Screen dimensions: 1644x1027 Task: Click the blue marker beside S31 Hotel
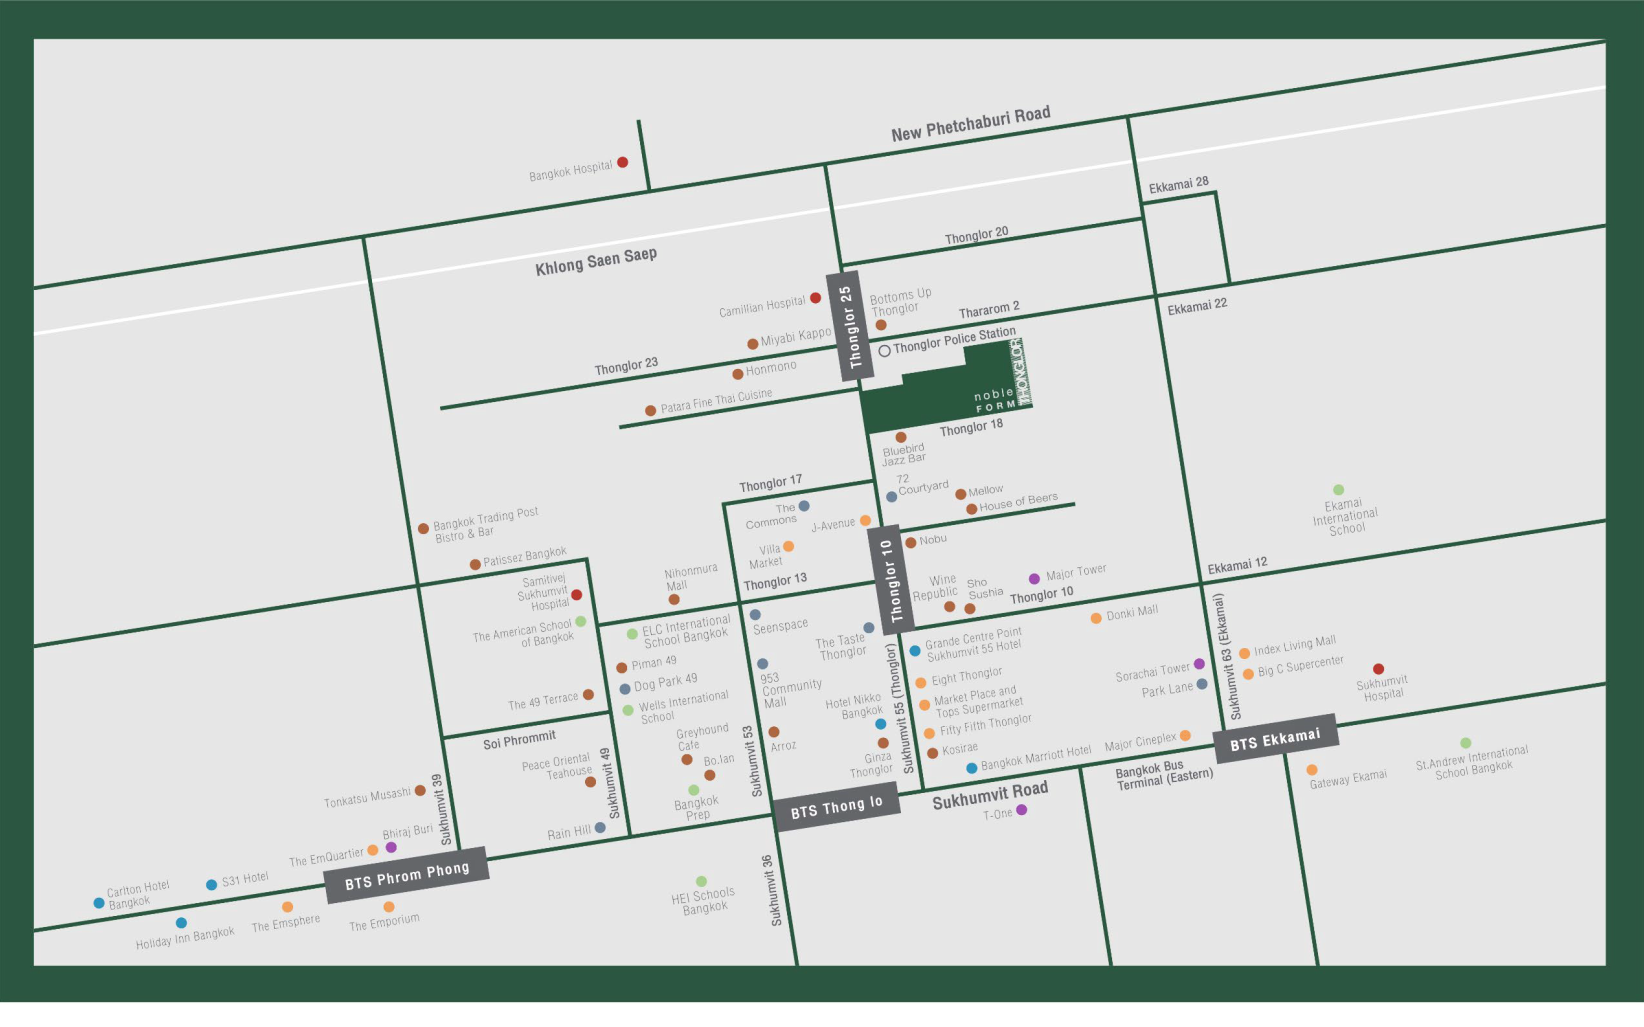click(x=211, y=885)
